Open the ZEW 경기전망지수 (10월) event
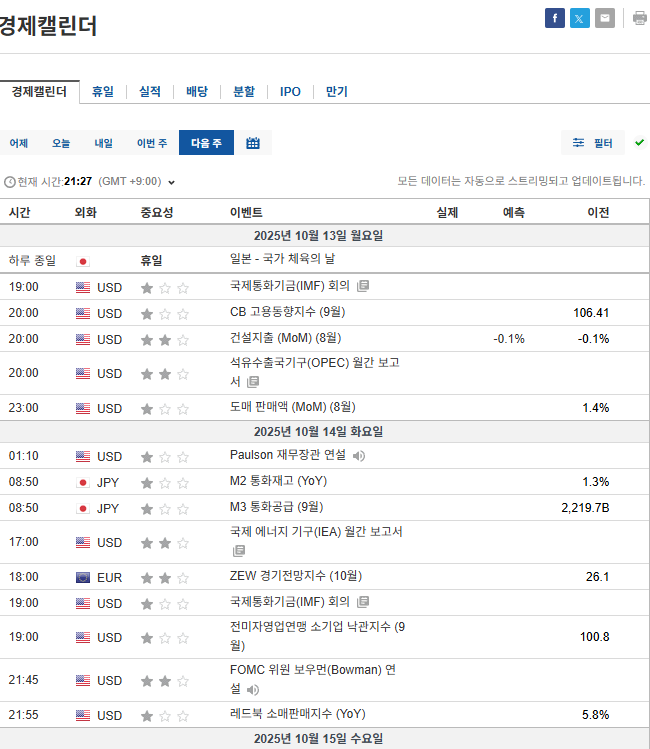Screen dimensions: 650x749 coord(296,577)
